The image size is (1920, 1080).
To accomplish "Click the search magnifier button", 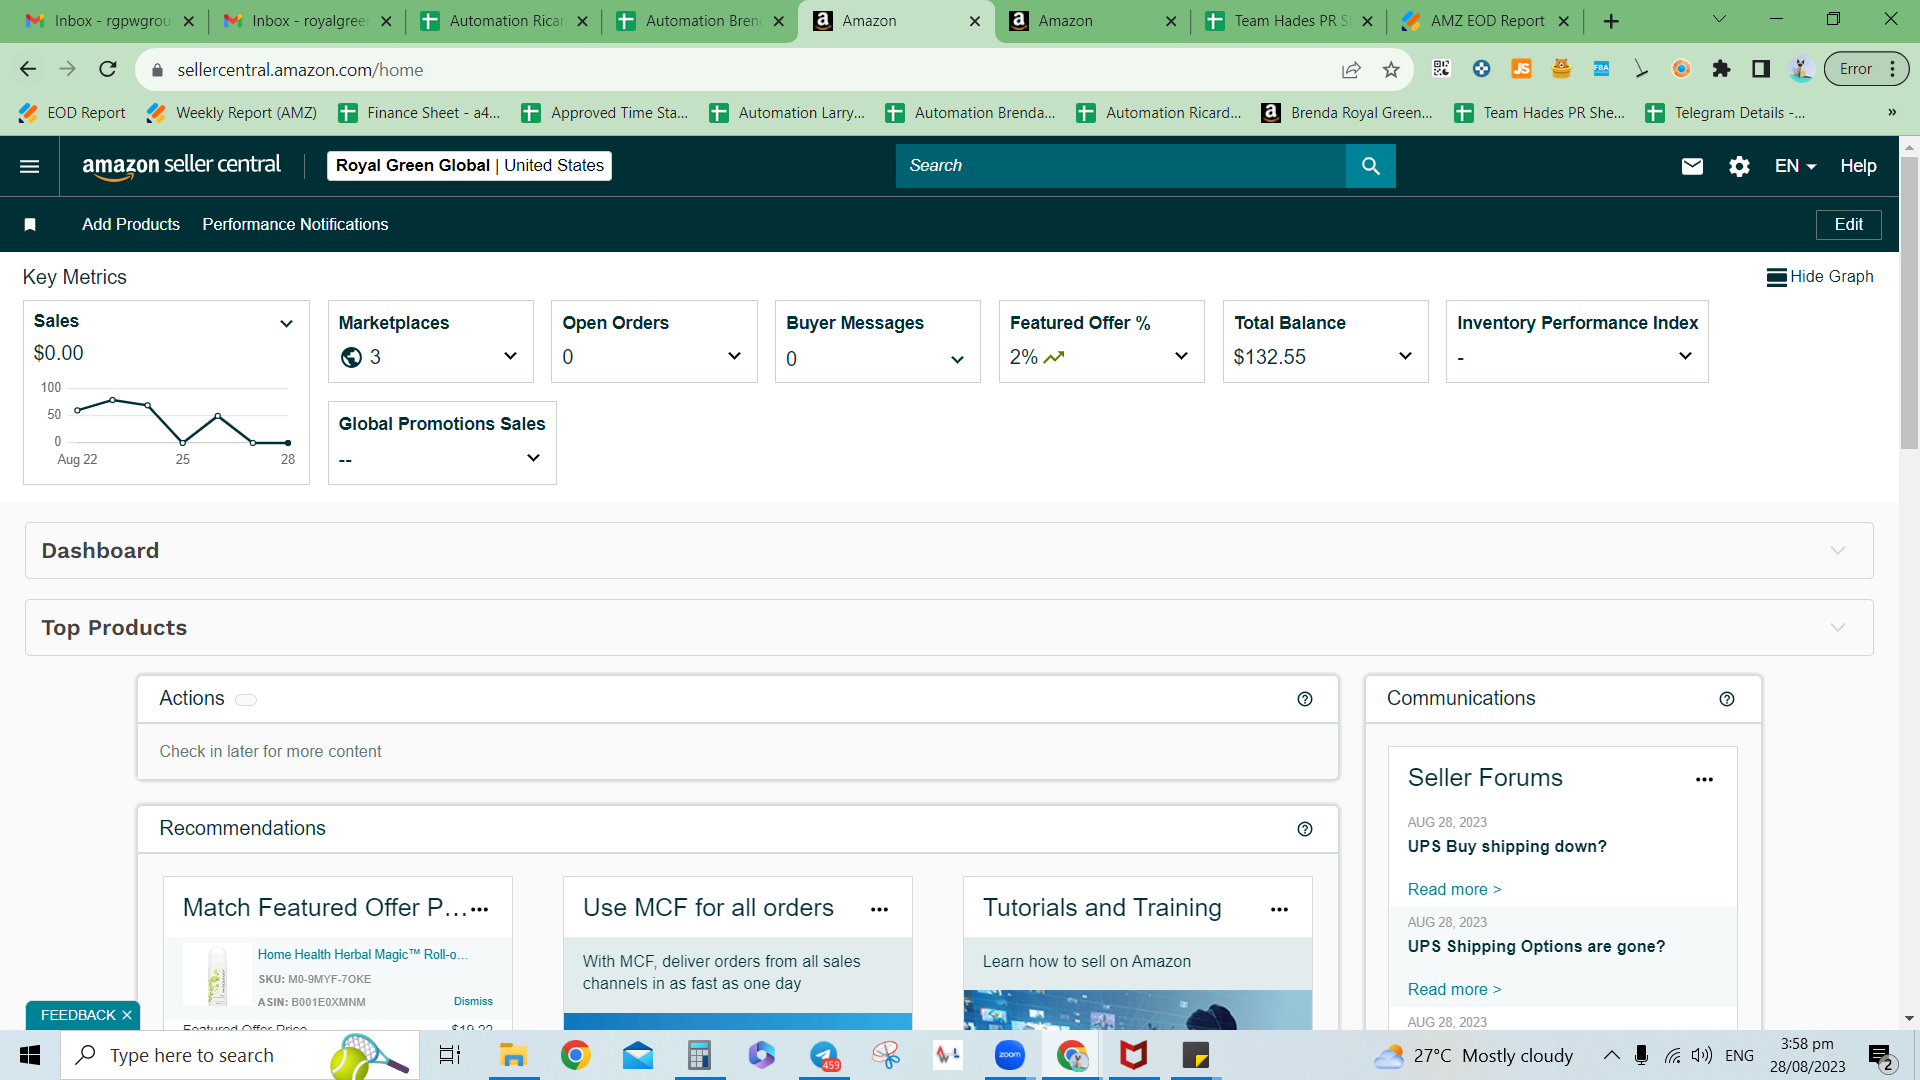I will [1370, 166].
